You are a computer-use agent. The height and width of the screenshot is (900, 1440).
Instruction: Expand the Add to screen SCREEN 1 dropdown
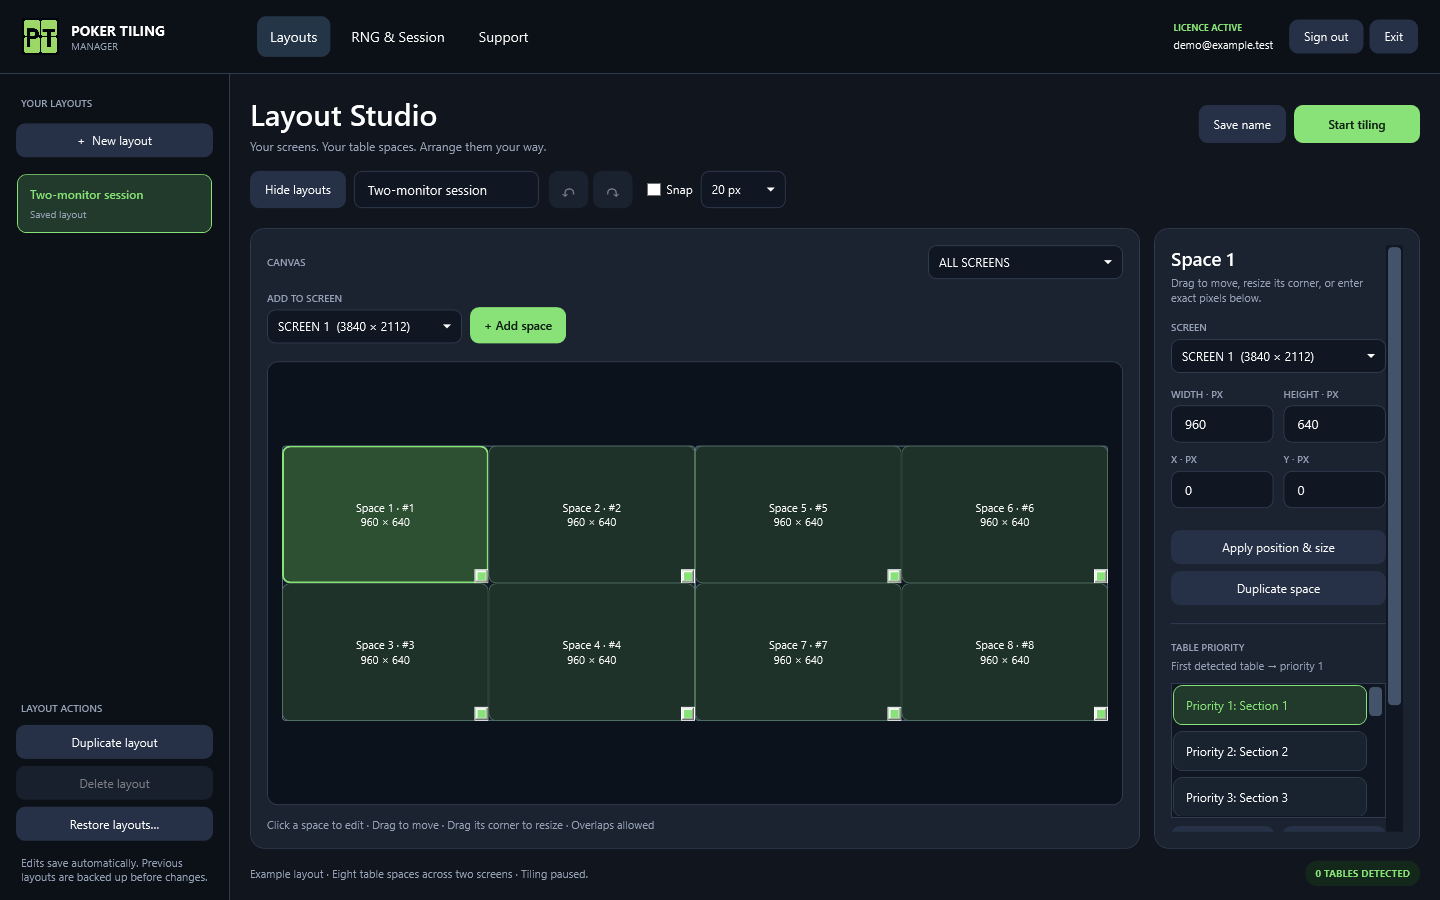tap(364, 326)
